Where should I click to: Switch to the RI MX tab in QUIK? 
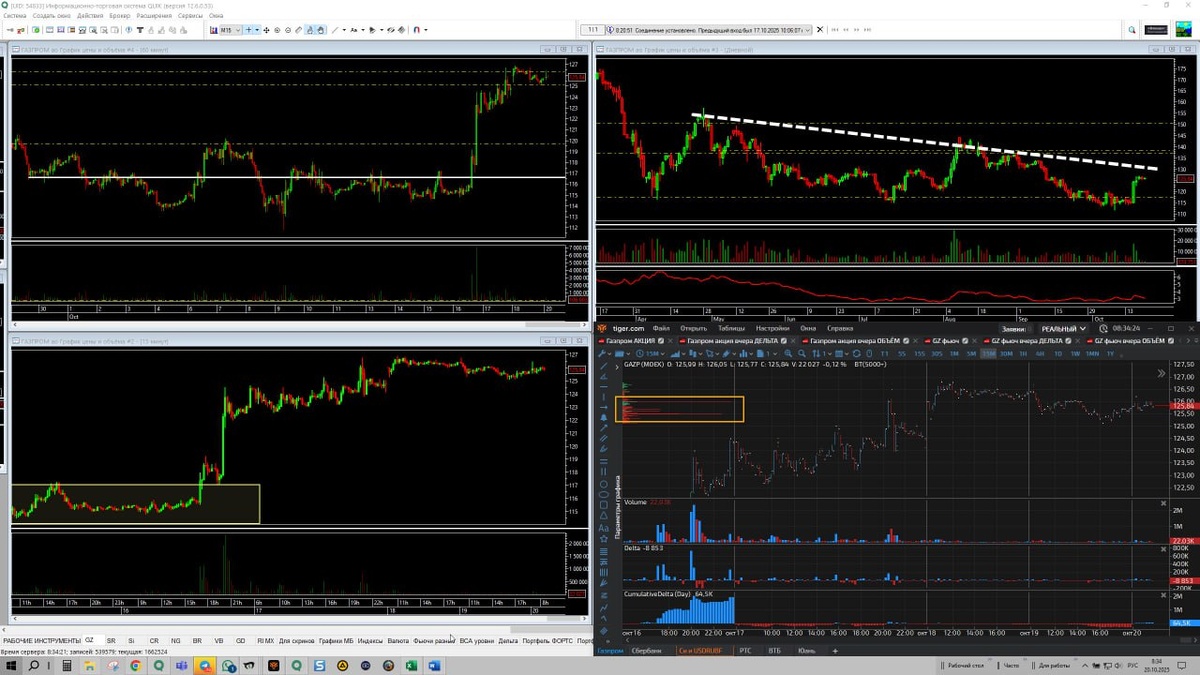click(x=265, y=640)
